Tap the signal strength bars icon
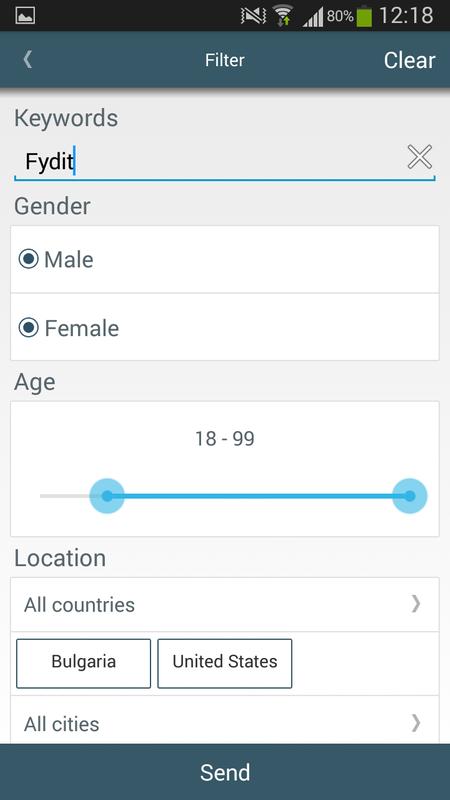The height and width of the screenshot is (800, 450). click(x=313, y=17)
